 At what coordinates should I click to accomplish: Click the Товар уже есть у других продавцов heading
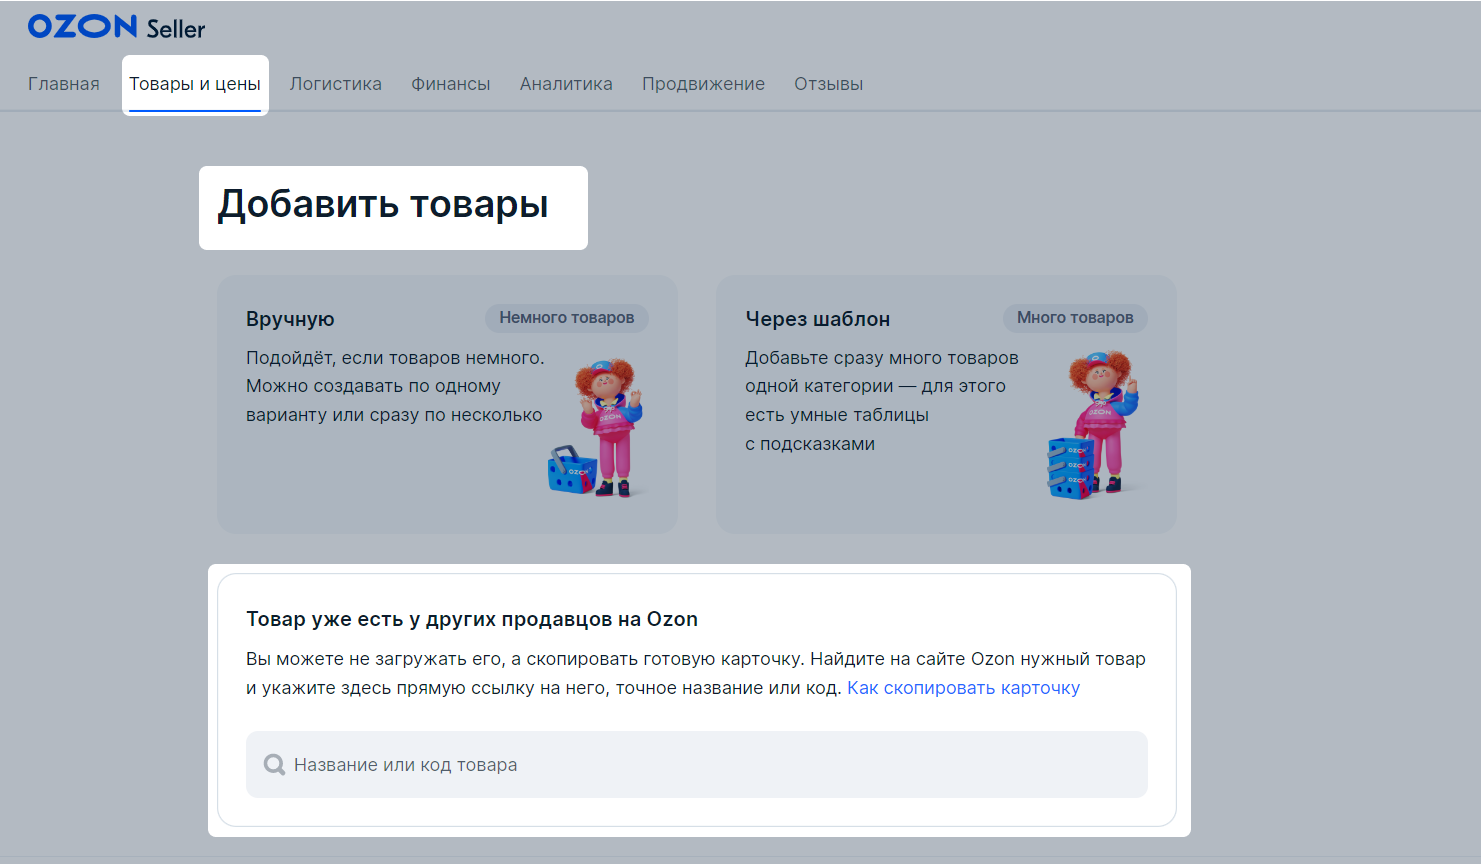pyautogui.click(x=472, y=619)
